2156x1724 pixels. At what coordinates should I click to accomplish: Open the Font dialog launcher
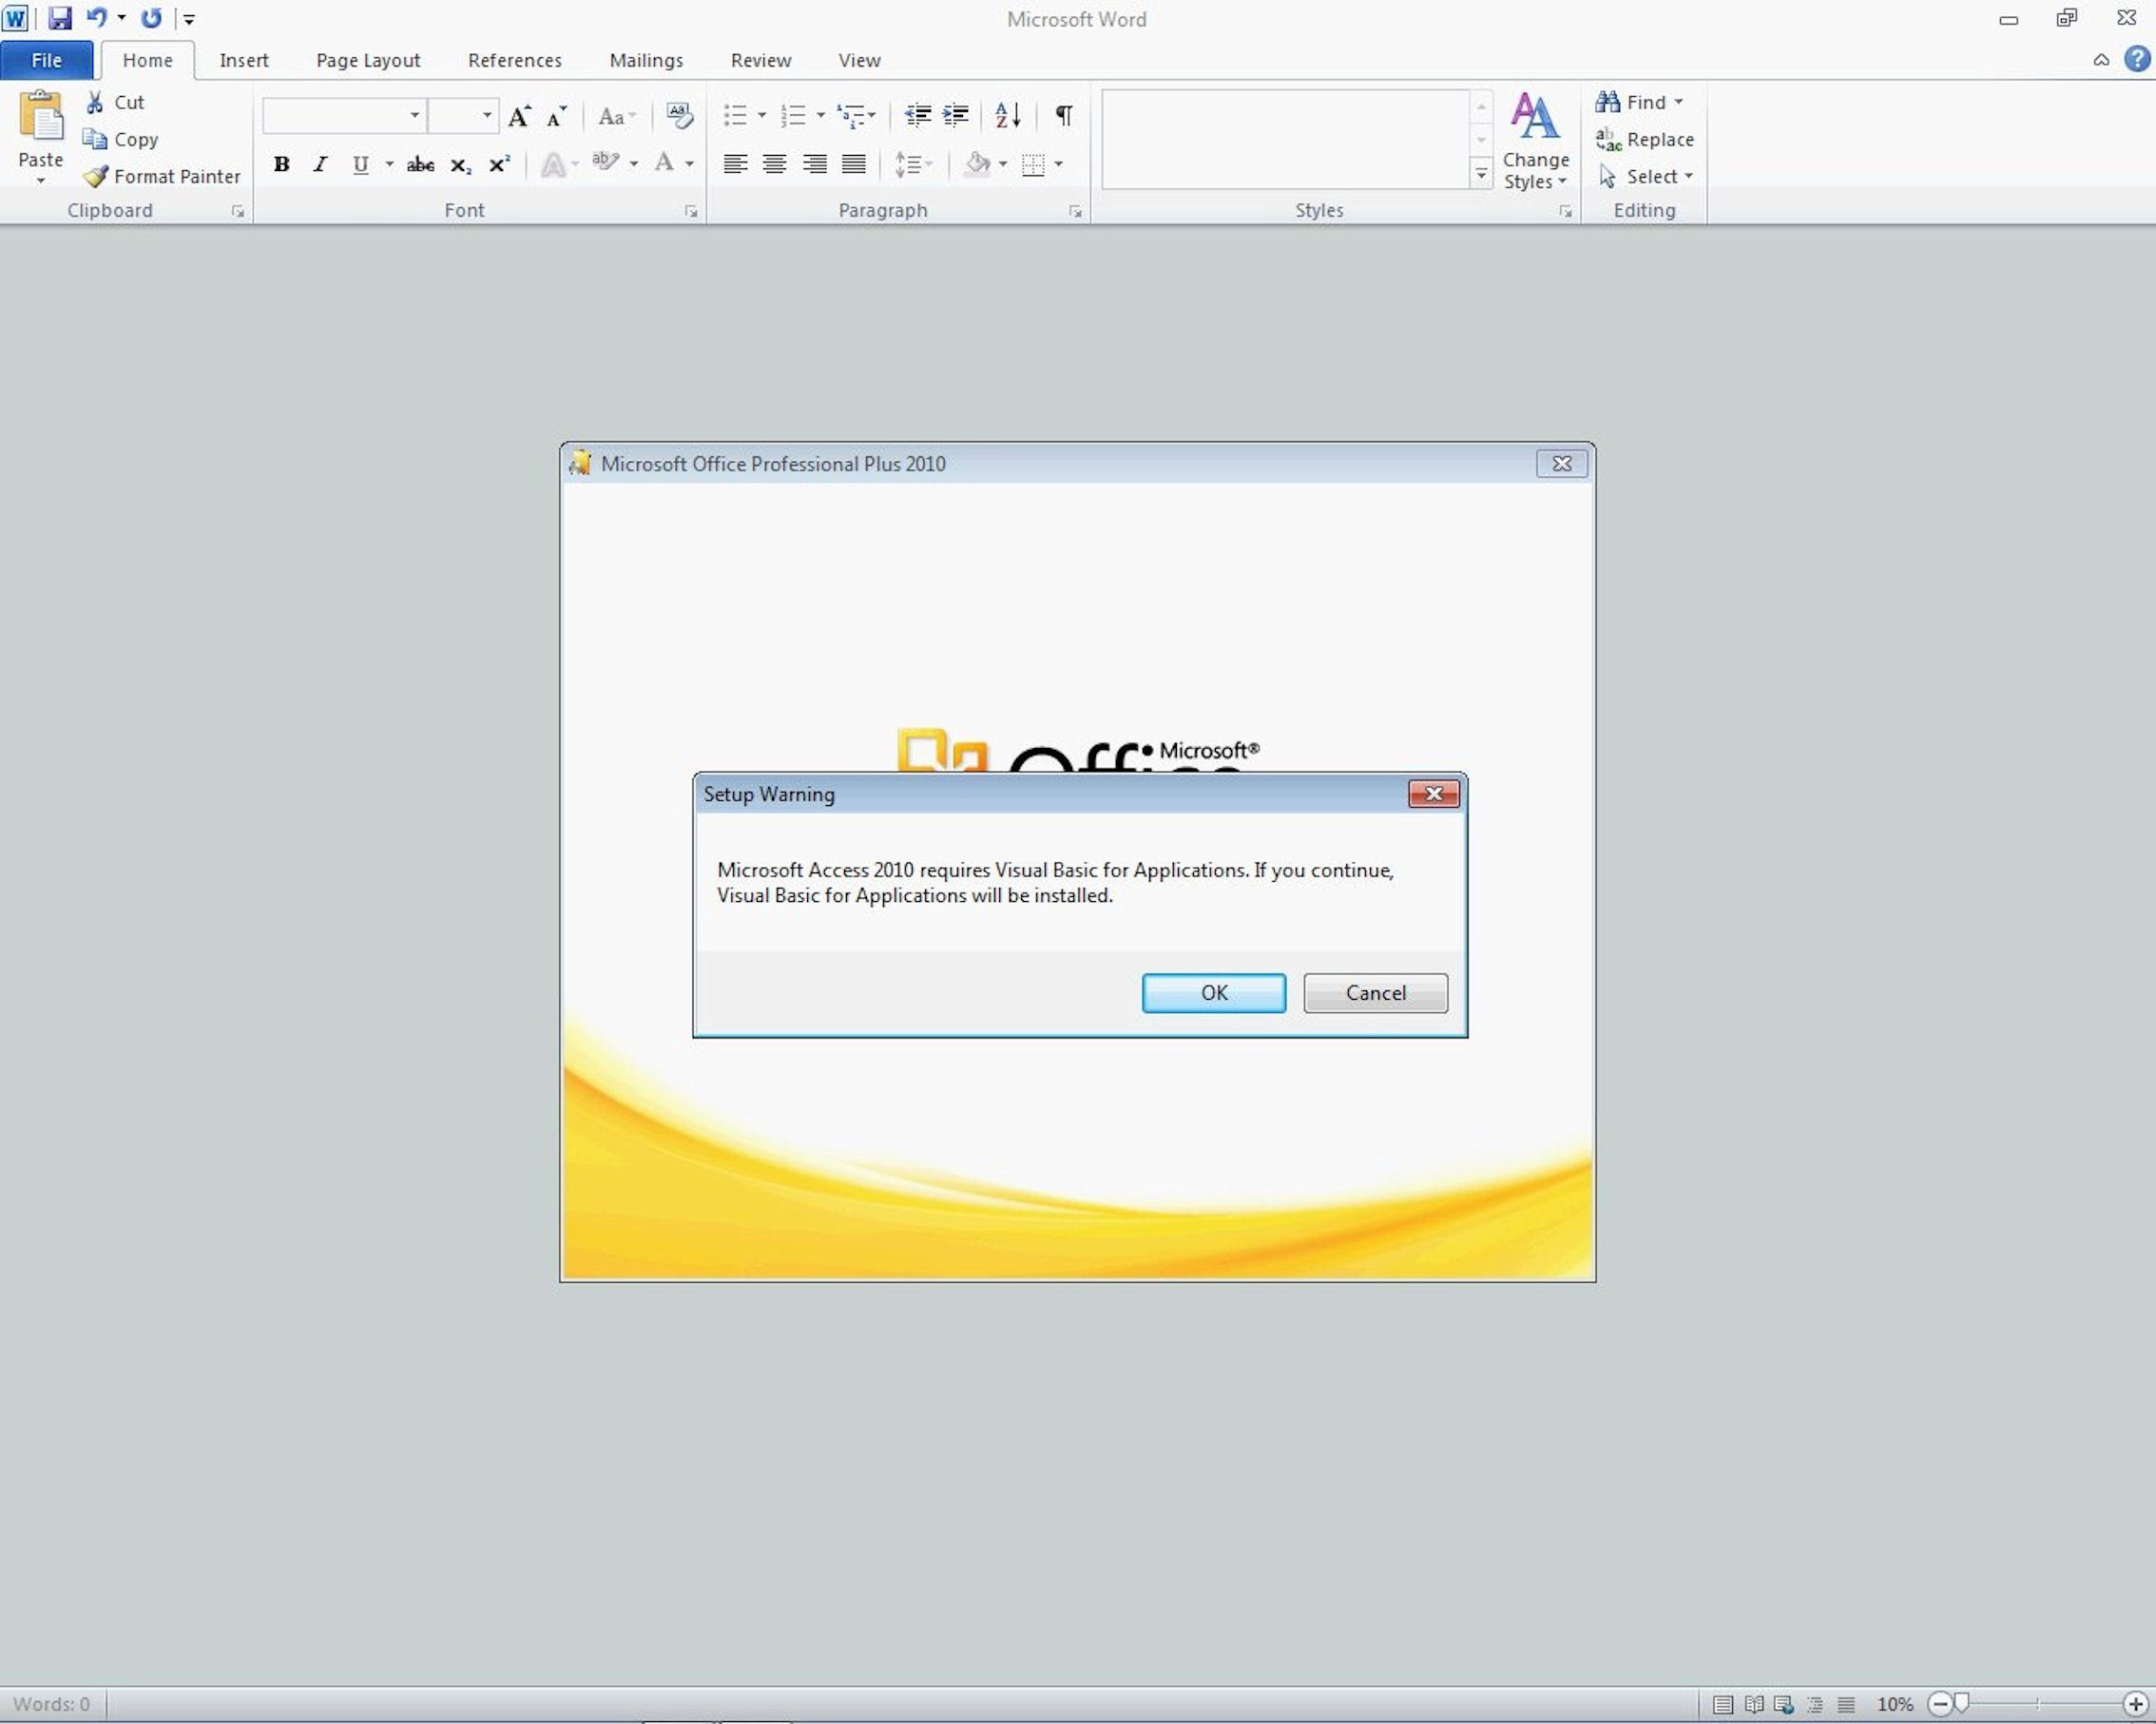(691, 211)
